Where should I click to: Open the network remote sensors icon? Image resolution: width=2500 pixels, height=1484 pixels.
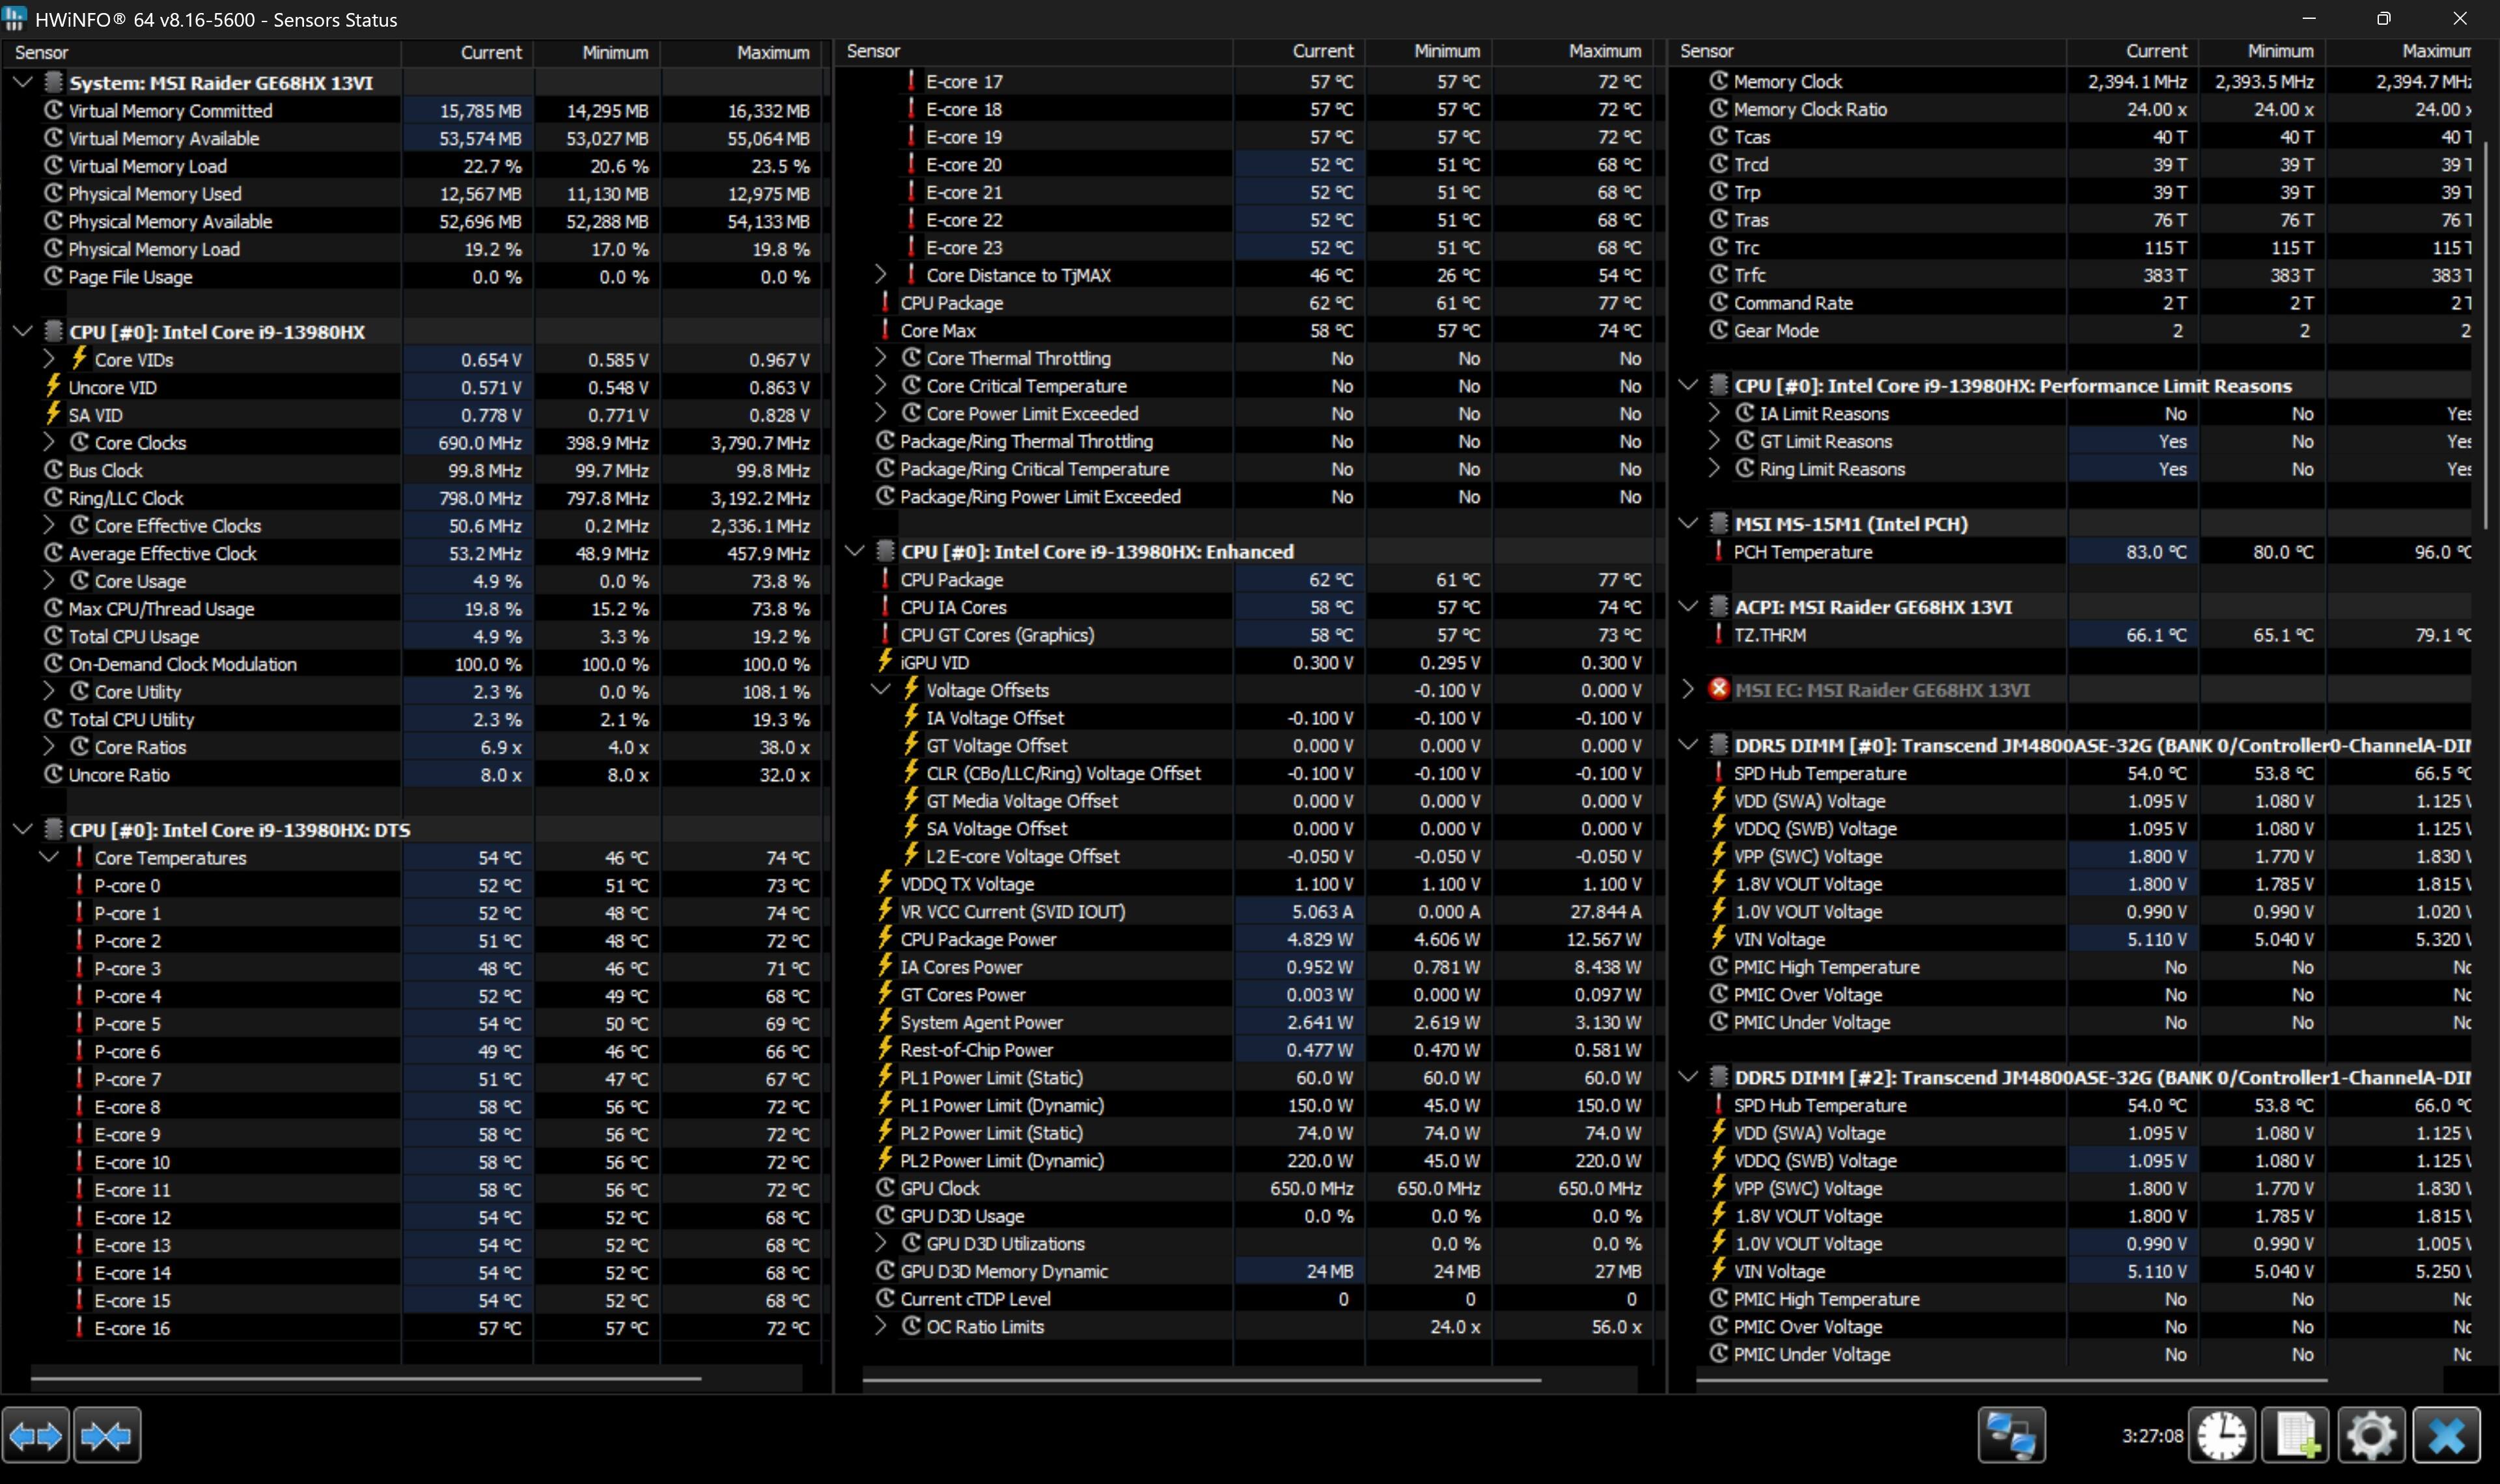coord(2011,1436)
